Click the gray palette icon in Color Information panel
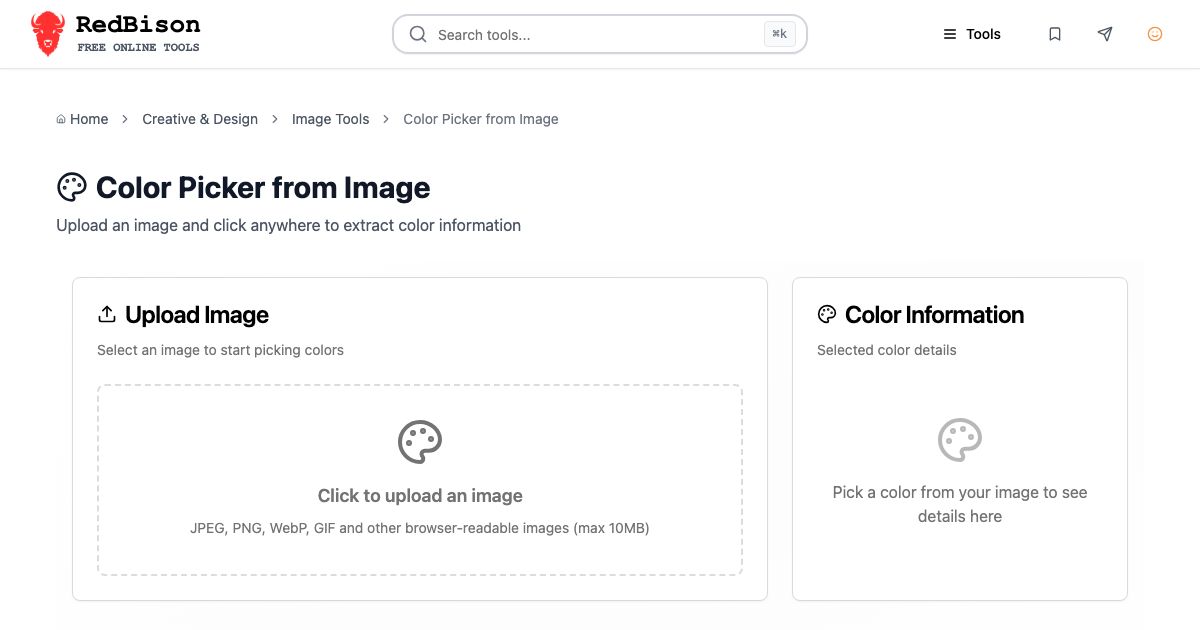The width and height of the screenshot is (1200, 630). point(960,440)
